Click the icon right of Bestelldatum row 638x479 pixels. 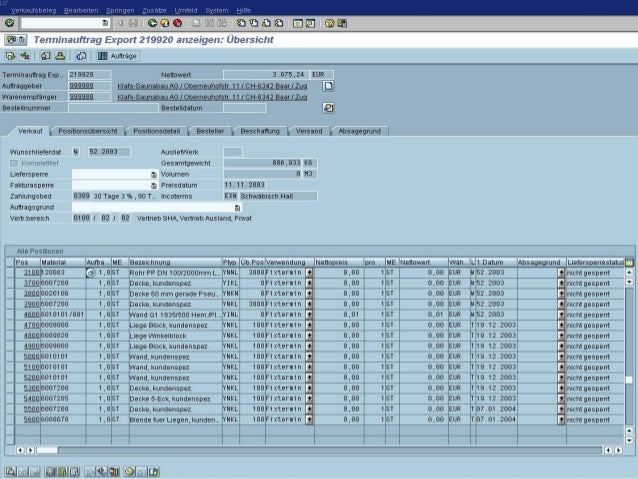click(327, 108)
